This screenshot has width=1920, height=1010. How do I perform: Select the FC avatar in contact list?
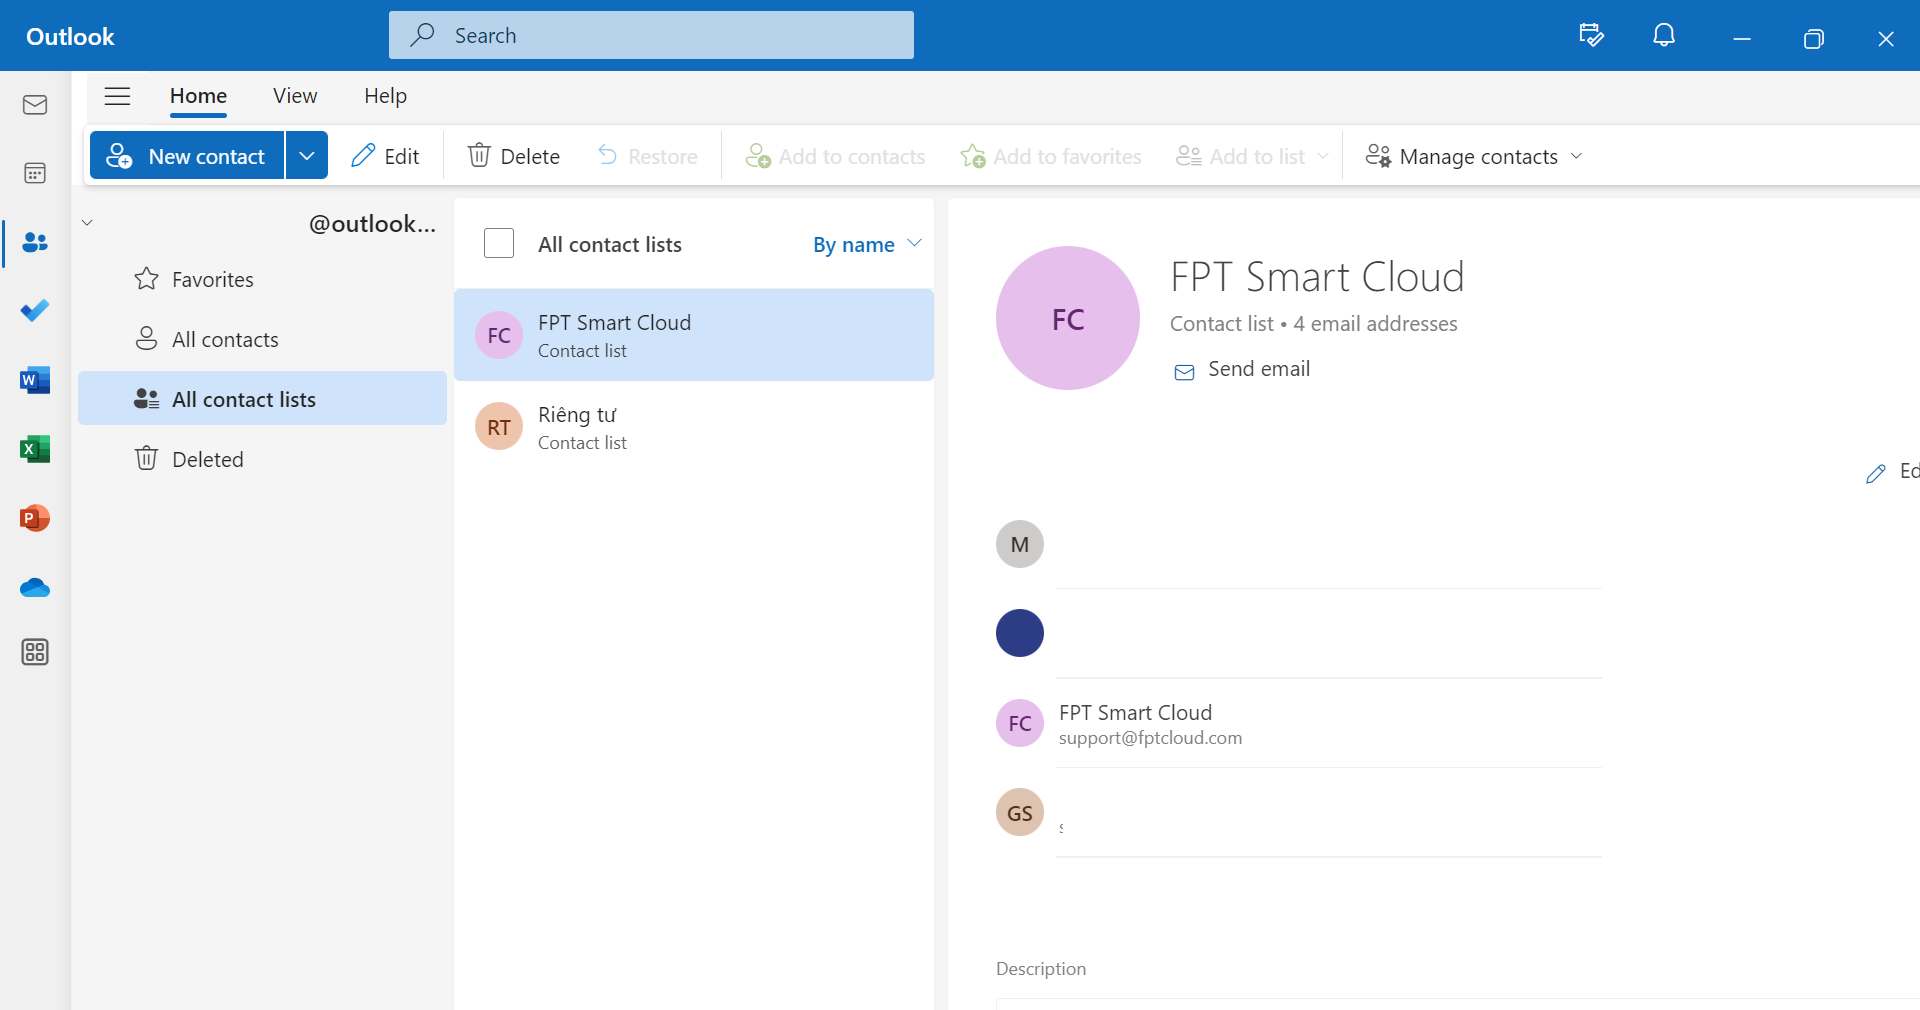(x=499, y=335)
